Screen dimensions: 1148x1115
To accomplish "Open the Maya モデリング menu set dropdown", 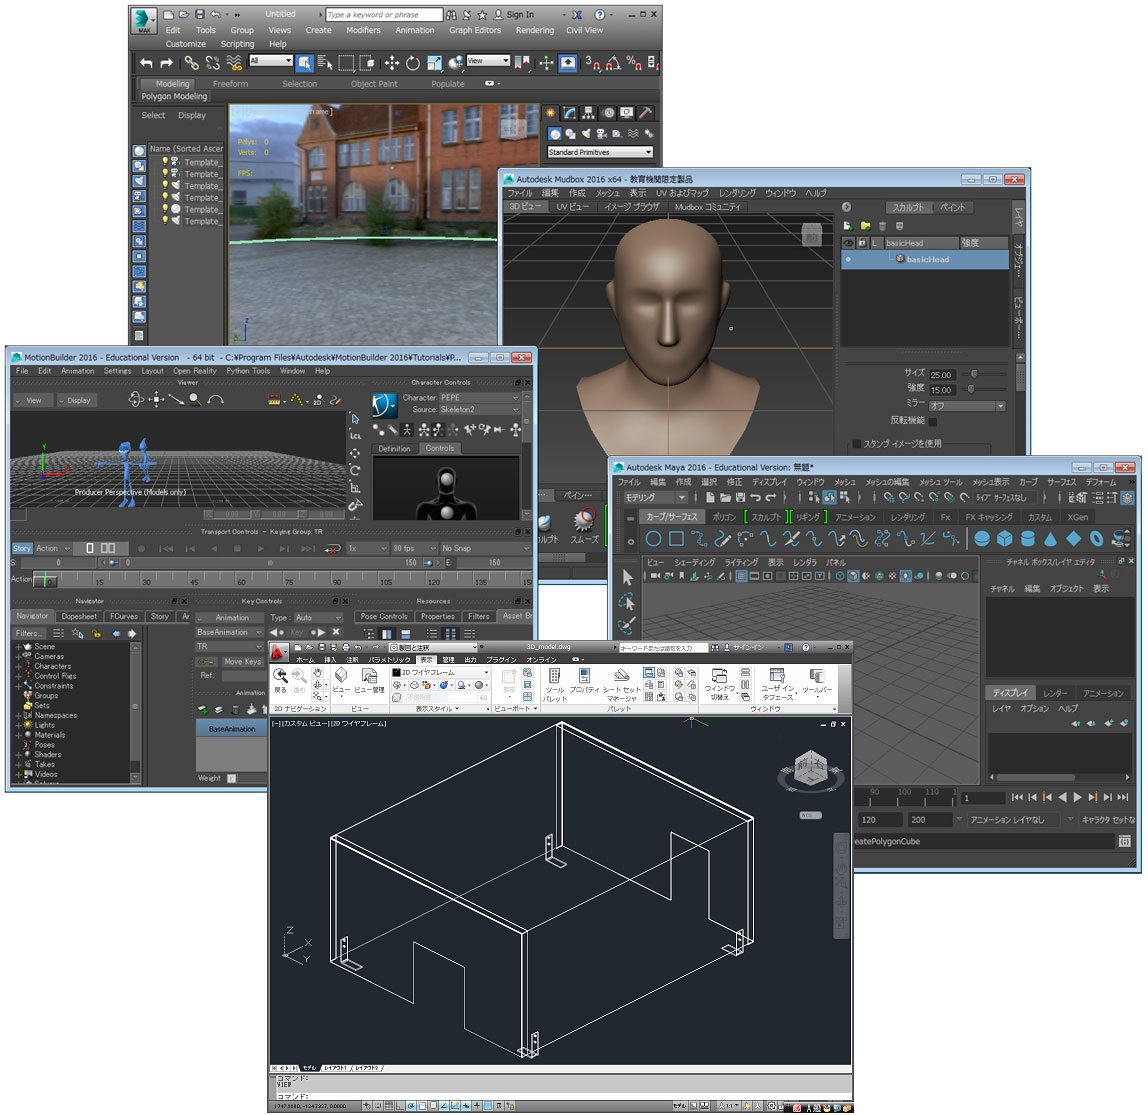I will pyautogui.click(x=655, y=498).
